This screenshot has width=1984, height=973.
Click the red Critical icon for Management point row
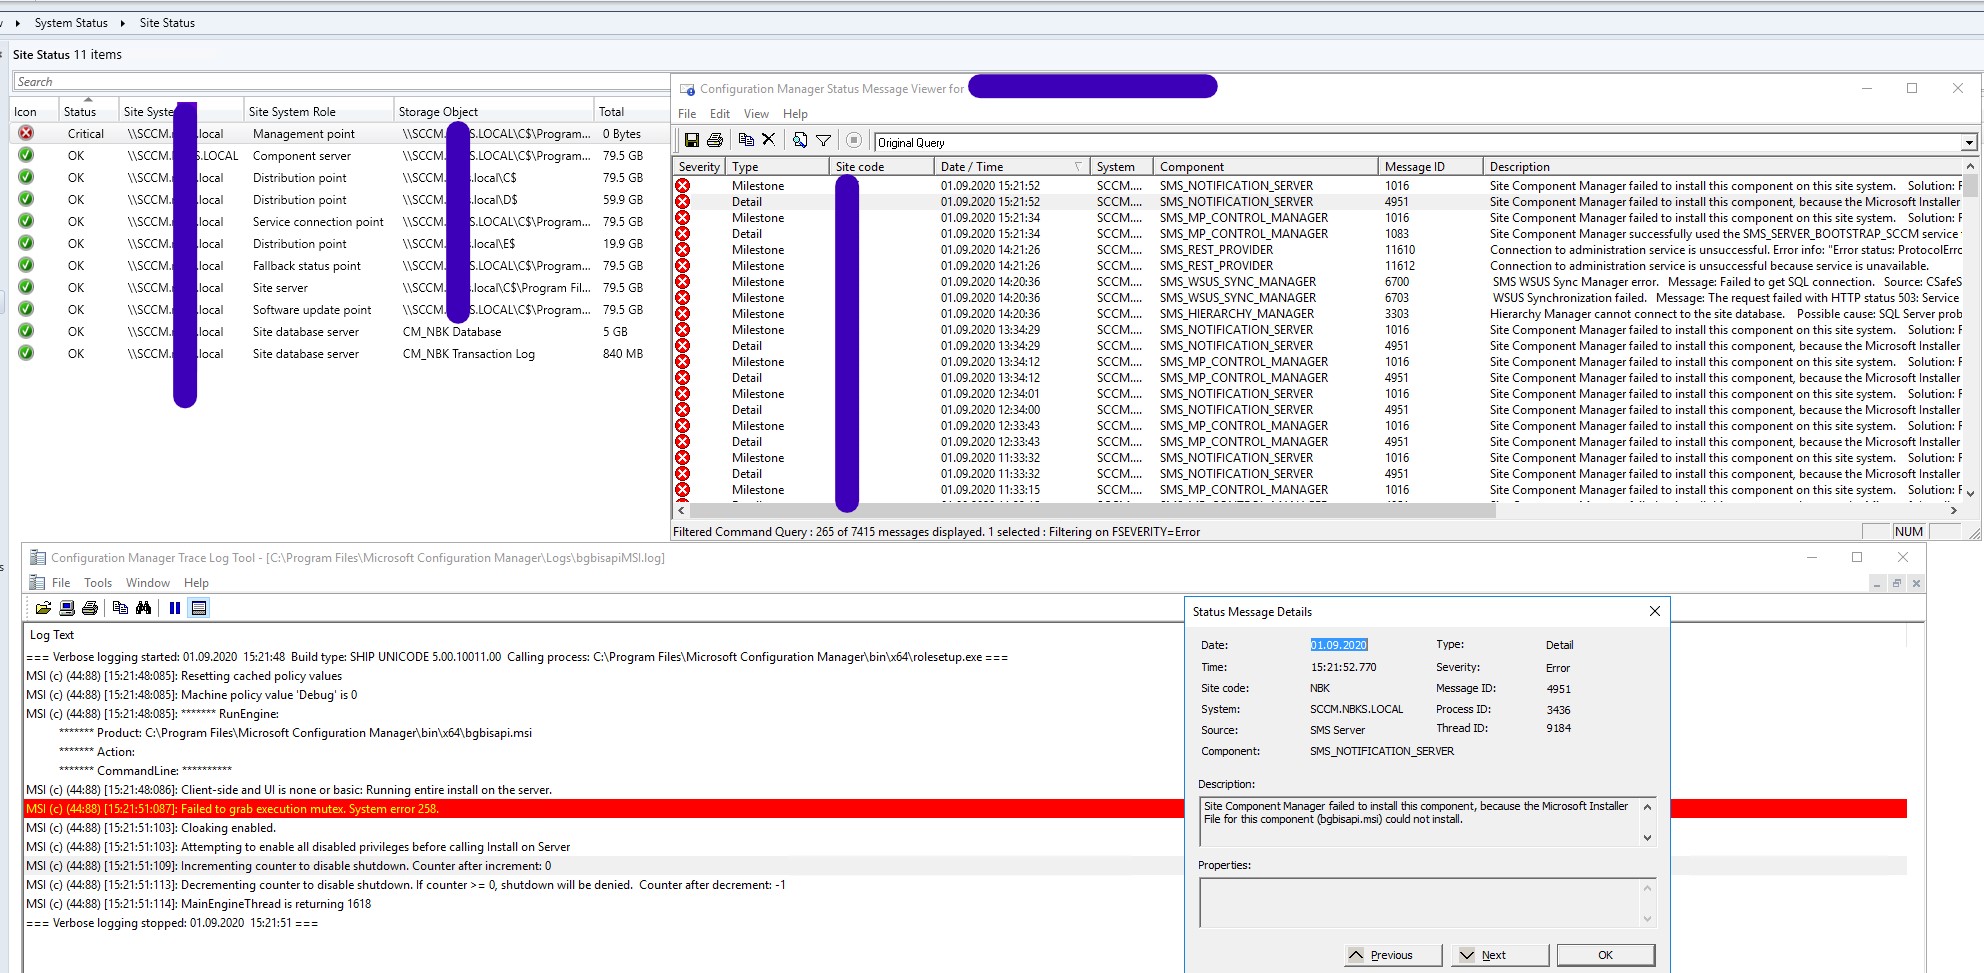[x=26, y=133]
